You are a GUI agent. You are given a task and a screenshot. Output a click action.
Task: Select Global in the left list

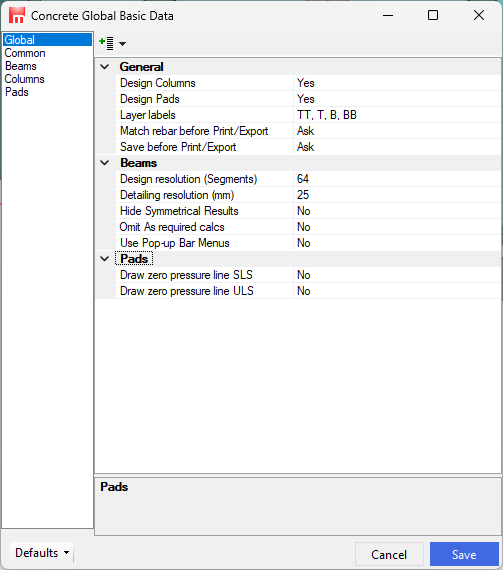click(47, 40)
